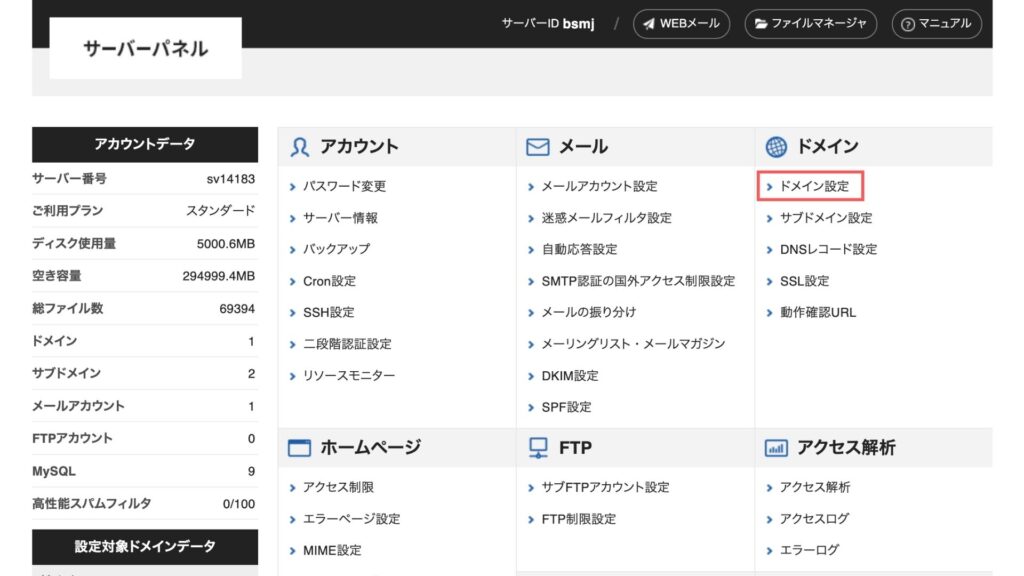Open エラーページ設定 link
Viewport: 1024px width, 576px height.
tap(351, 519)
